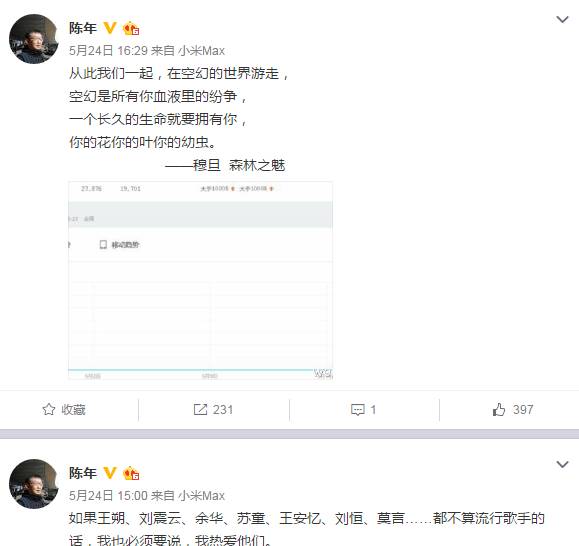Like the first post with 397
Viewport: 579px width, 546px height.
(x=513, y=409)
